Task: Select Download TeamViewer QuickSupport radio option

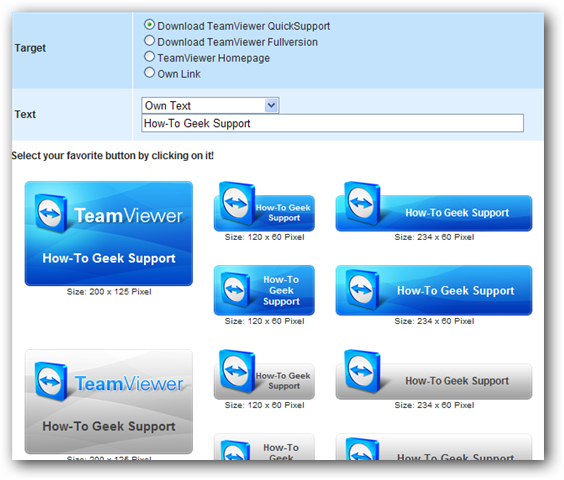Action: coord(149,24)
